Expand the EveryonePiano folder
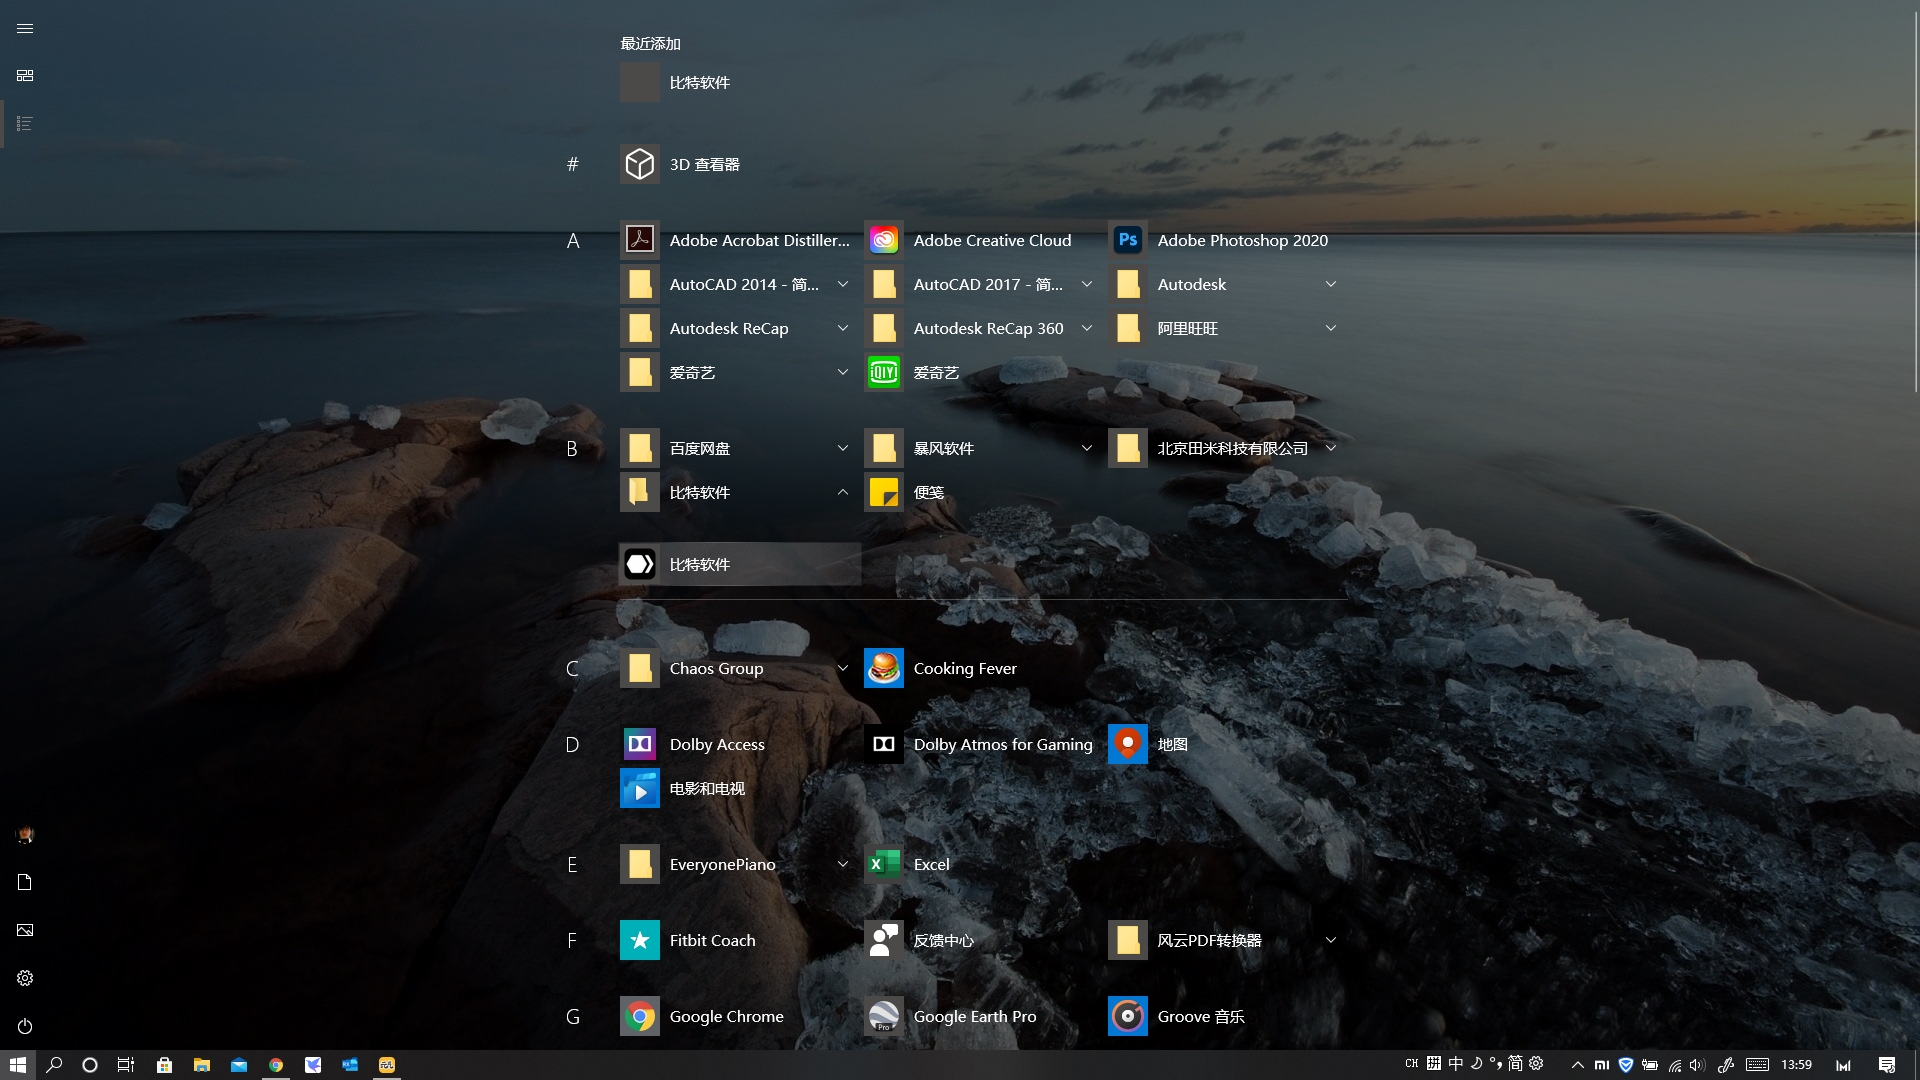Screen dimensions: 1920x1080 (x=842, y=864)
